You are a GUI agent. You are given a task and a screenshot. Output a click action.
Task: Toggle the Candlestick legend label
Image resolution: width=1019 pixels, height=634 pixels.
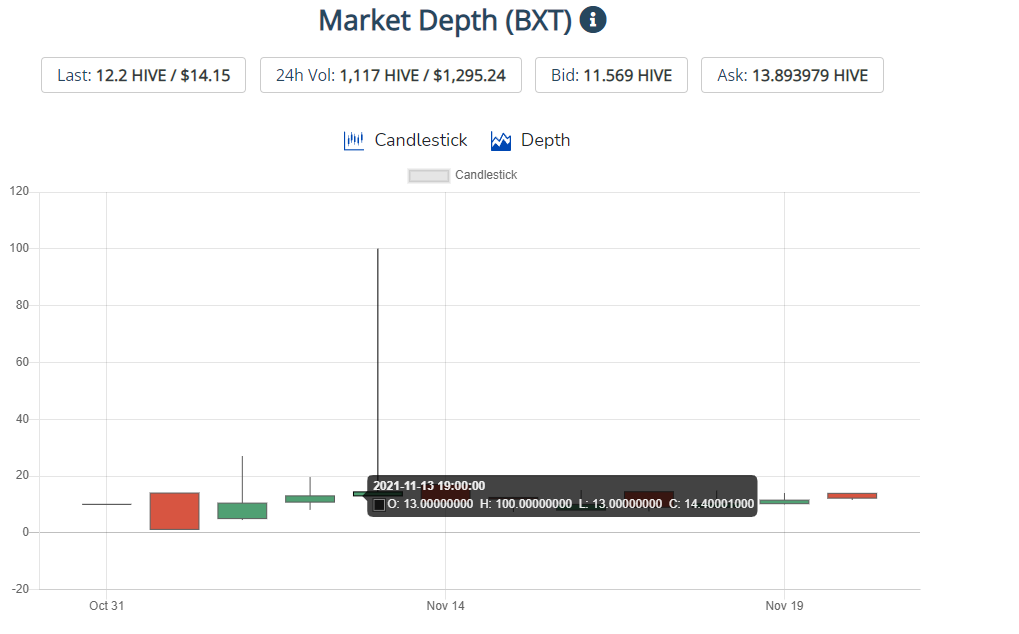(486, 175)
